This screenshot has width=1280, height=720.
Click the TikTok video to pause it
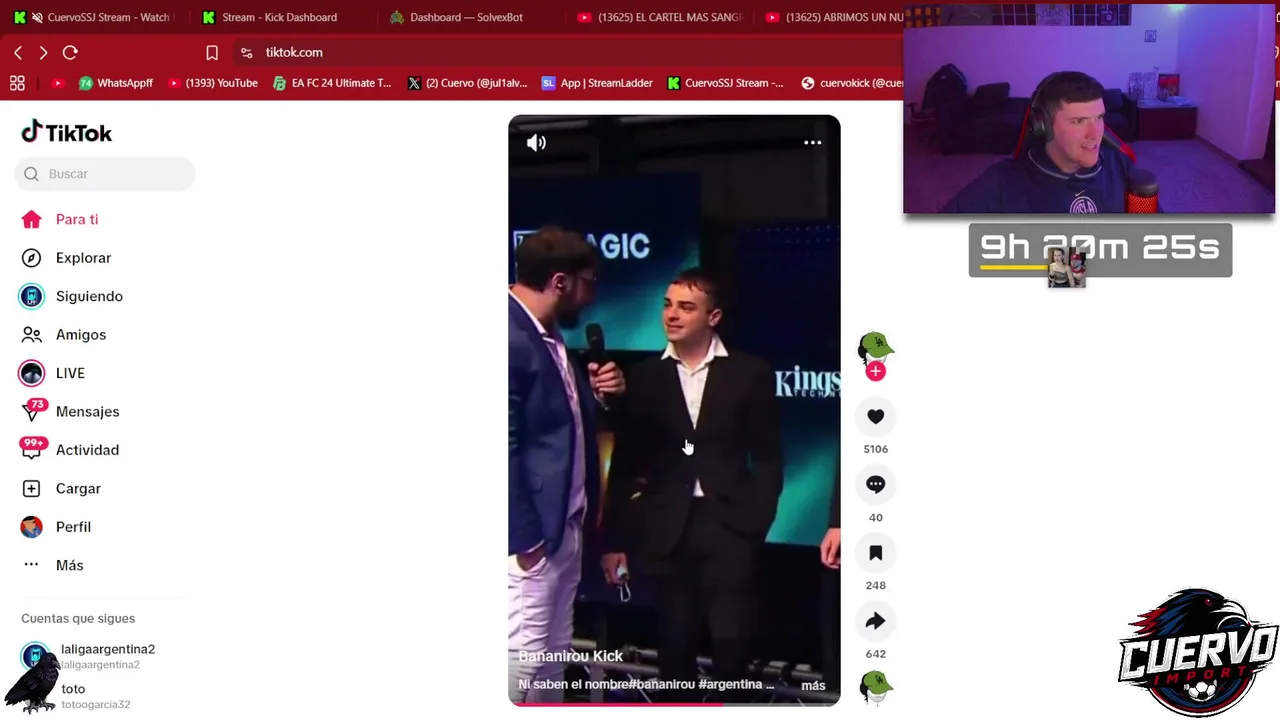pos(674,410)
